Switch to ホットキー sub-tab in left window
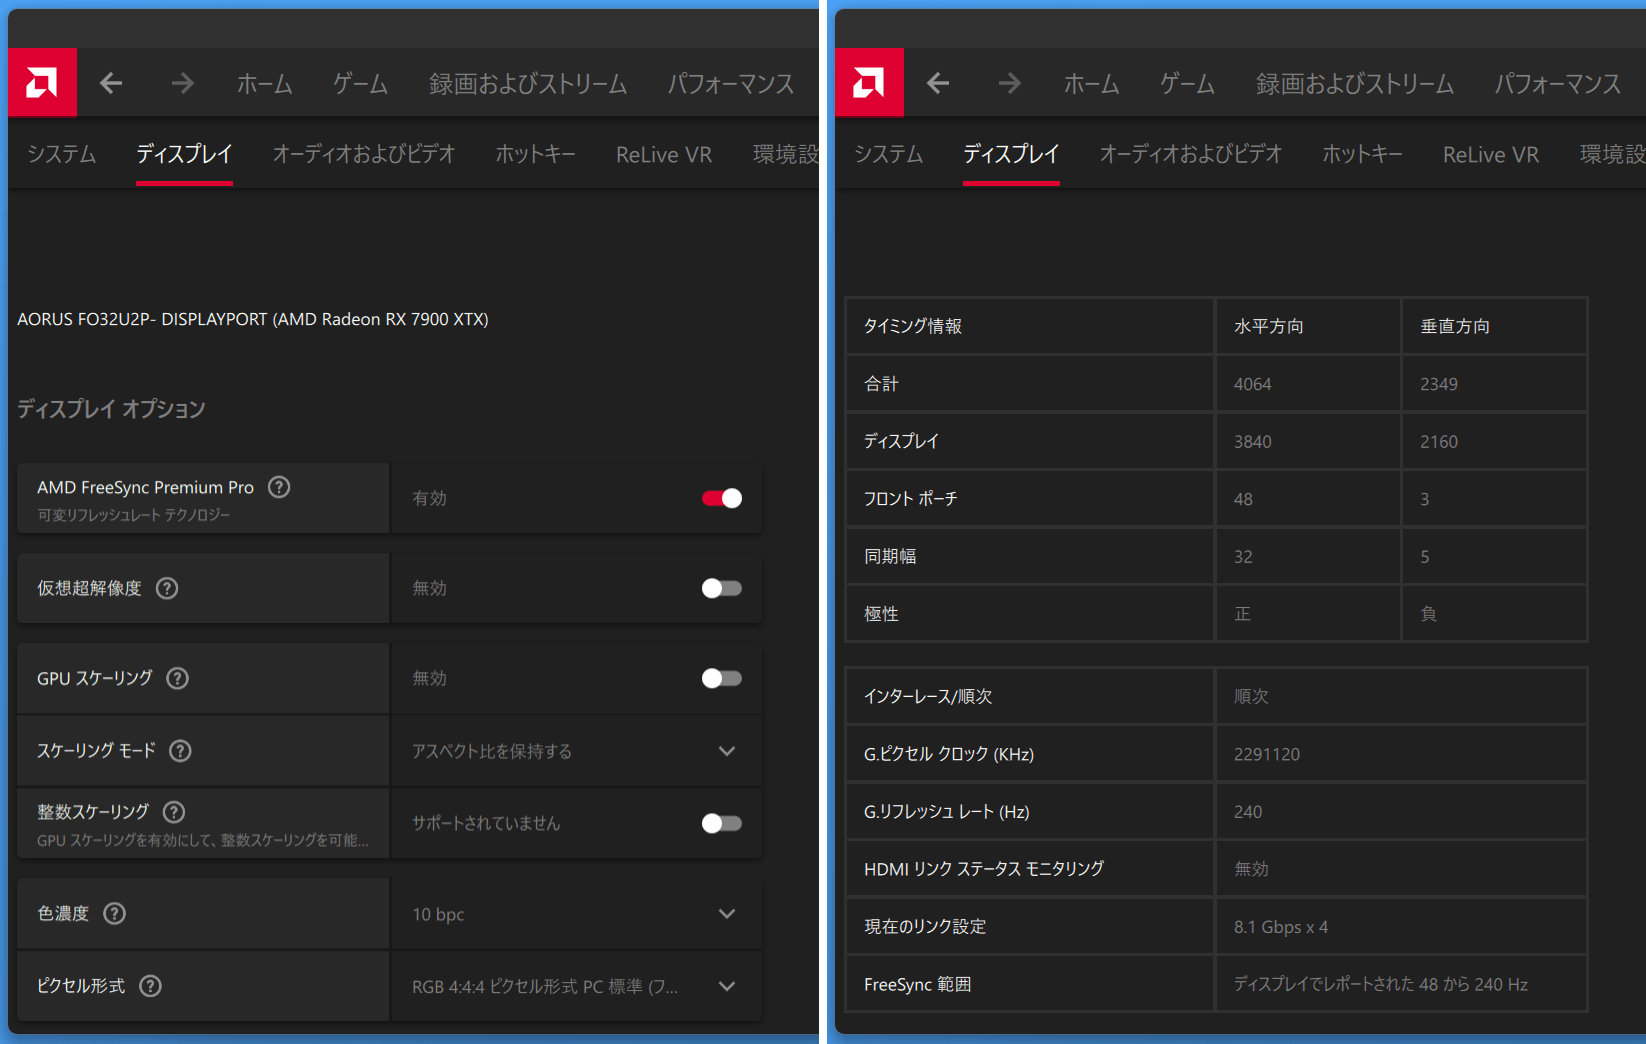Viewport: 1646px width, 1044px height. click(536, 154)
